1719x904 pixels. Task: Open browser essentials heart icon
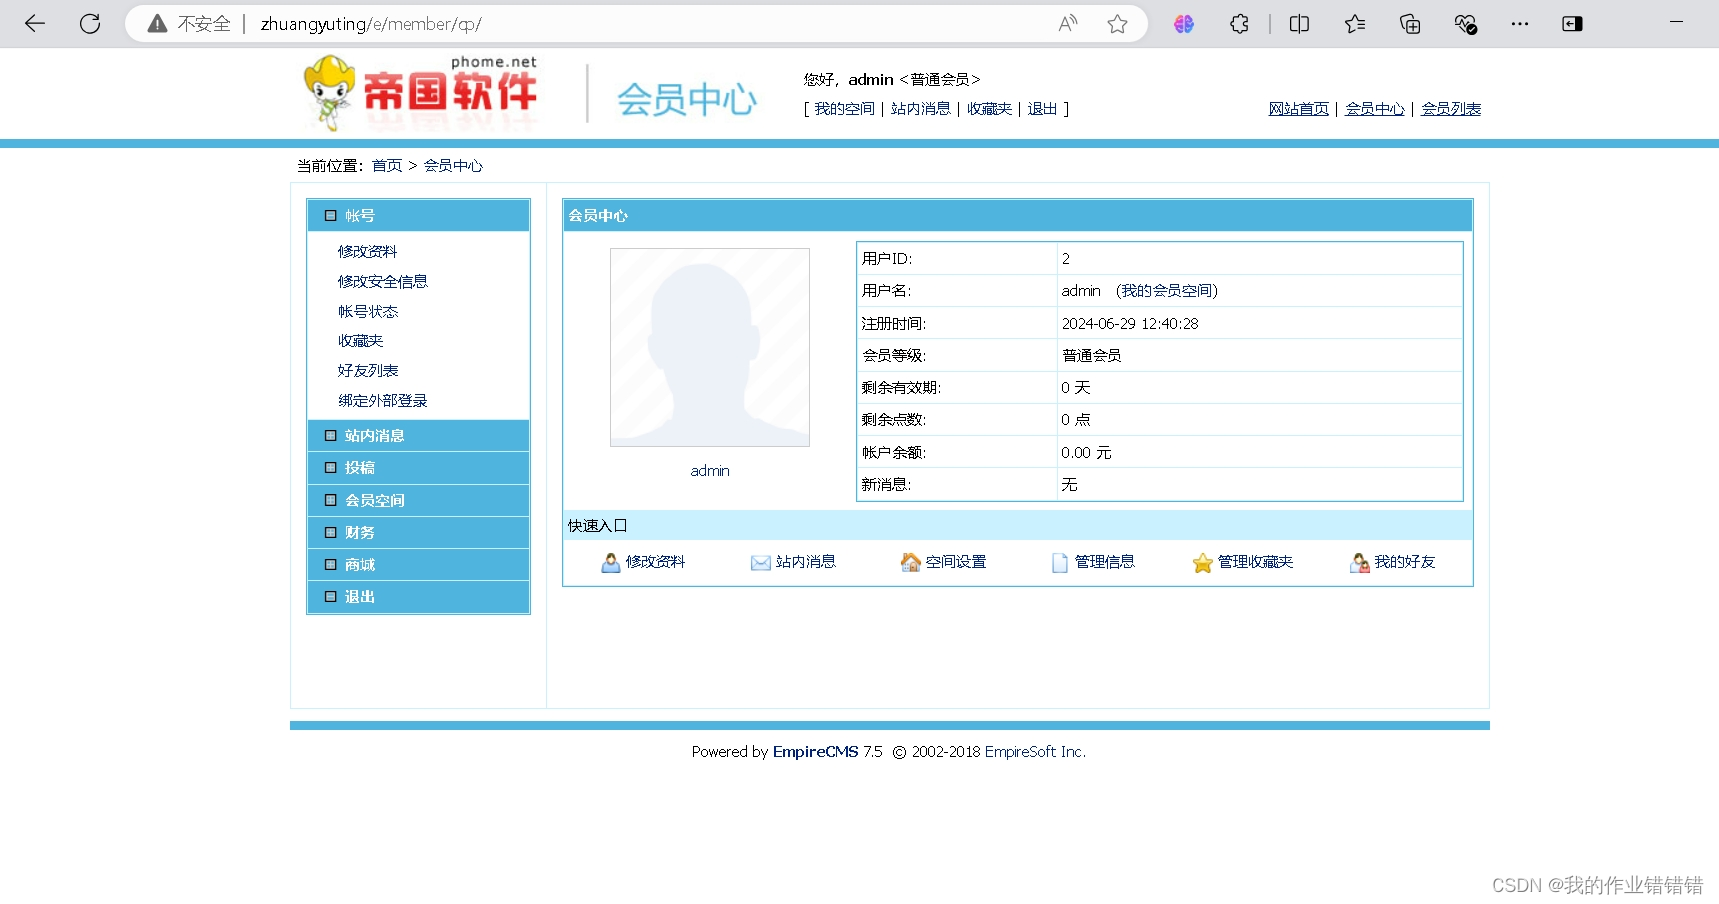coord(1465,24)
